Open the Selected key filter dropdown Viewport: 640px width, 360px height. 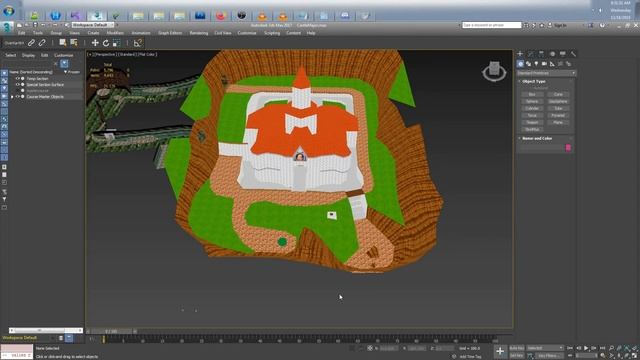pyautogui.click(x=545, y=348)
